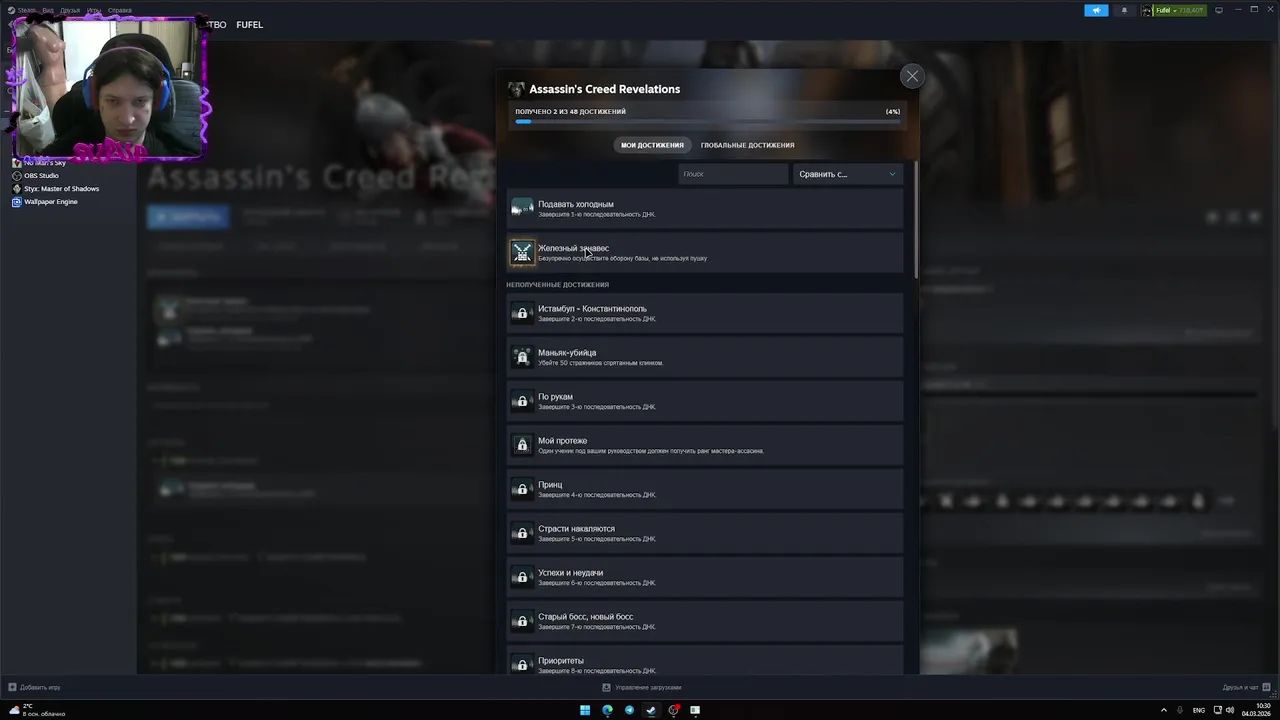The width and height of the screenshot is (1280, 720).
Task: Open the weather widget on the taskbar
Action: tap(38, 710)
